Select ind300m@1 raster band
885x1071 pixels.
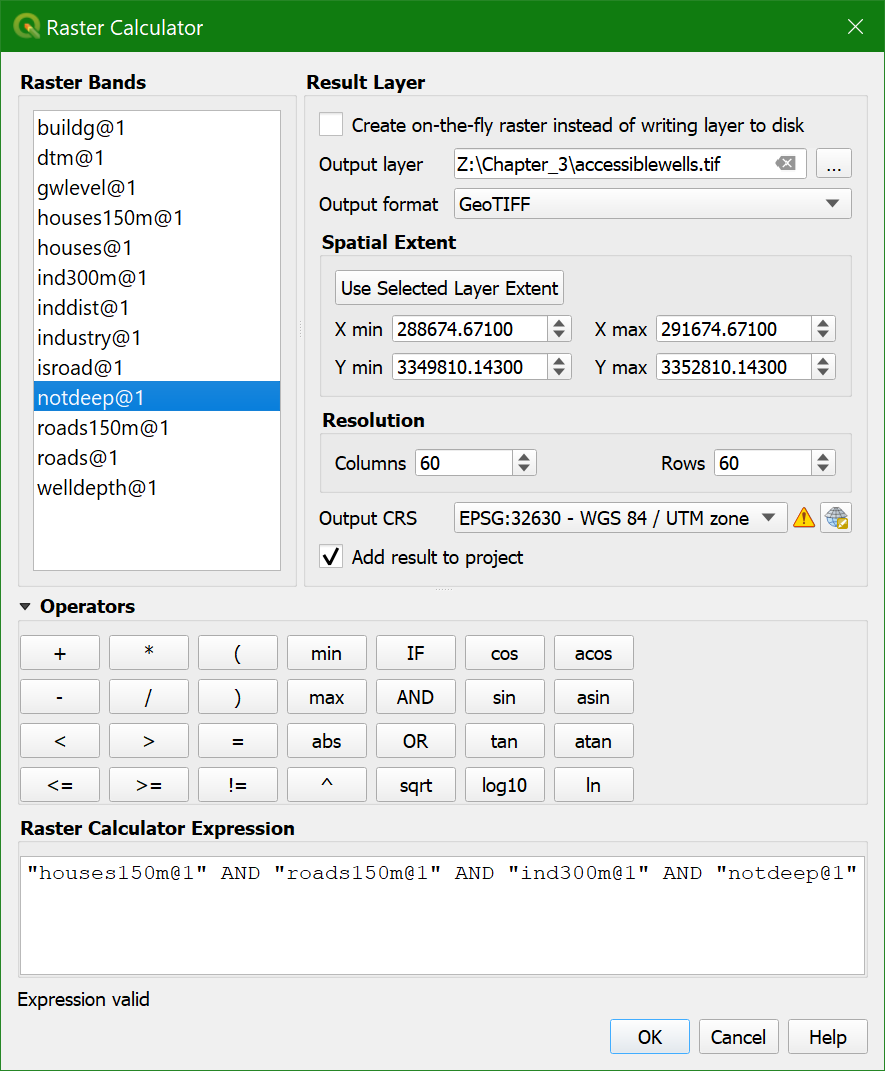[157, 278]
